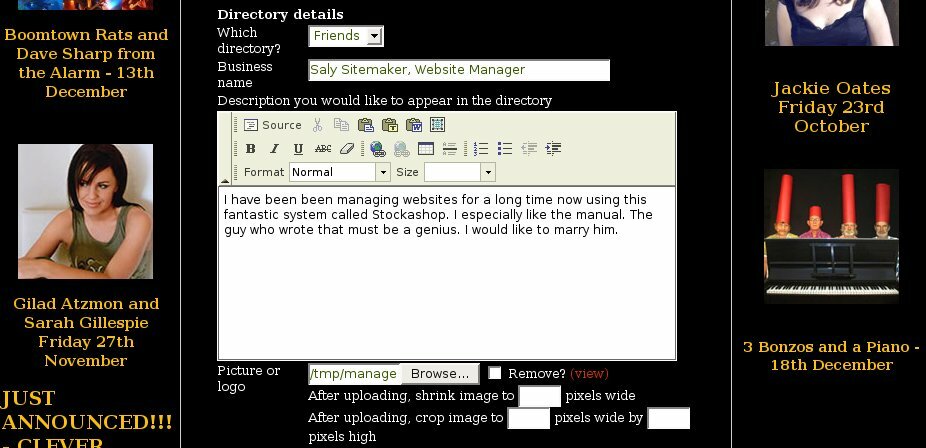Screen dimensions: 926x448
Task: Insert a bulleted list
Action: coord(505,149)
